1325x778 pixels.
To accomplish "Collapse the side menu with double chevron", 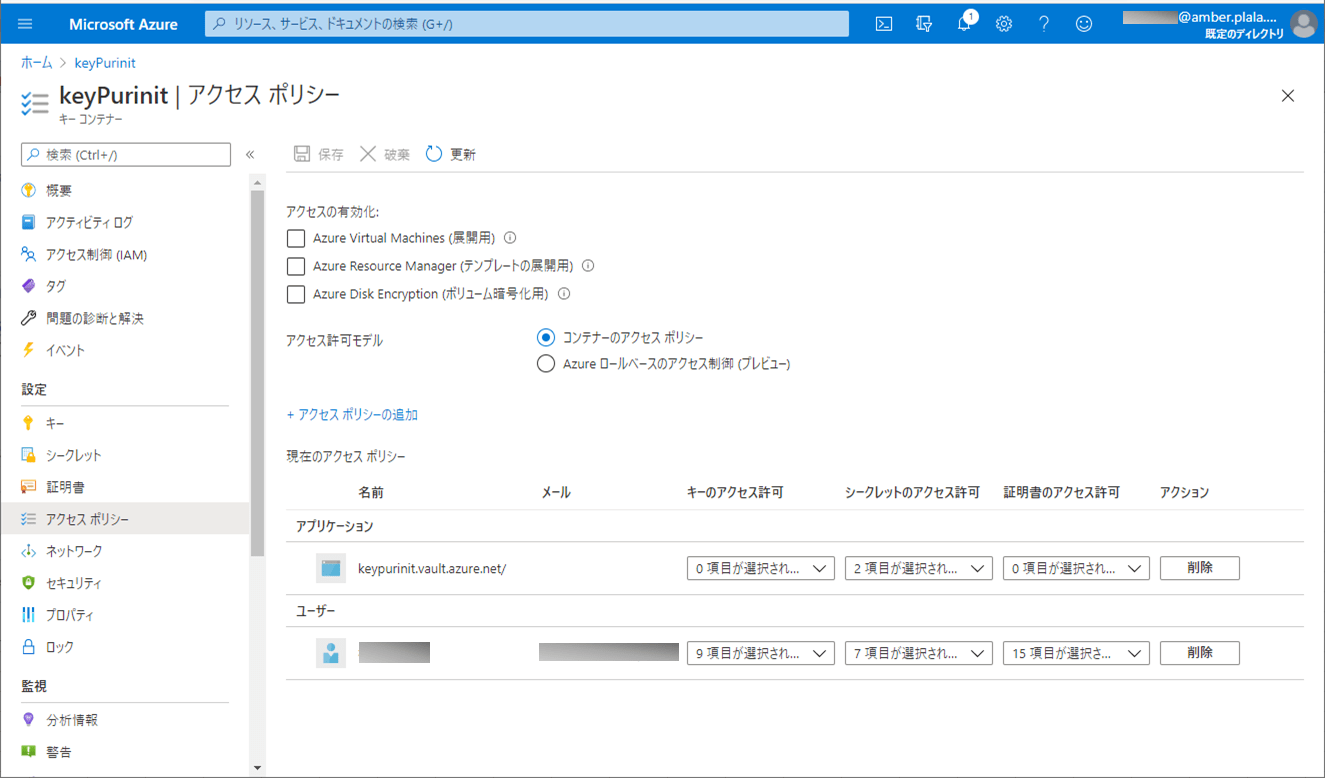I will click(250, 154).
